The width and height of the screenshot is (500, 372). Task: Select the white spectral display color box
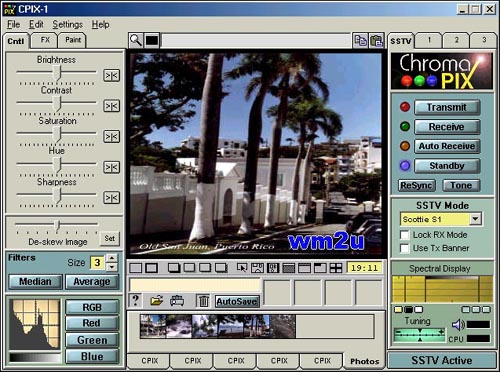click(x=418, y=310)
